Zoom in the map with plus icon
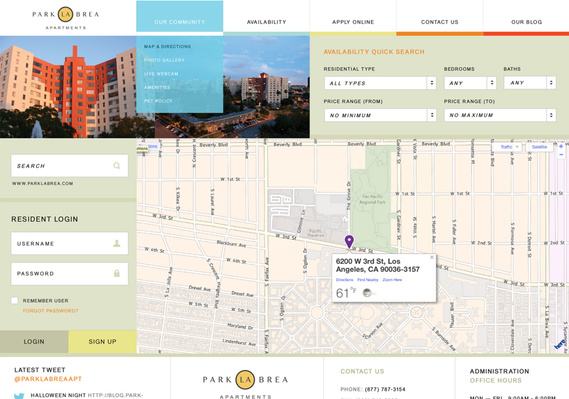This screenshot has height=399, width=569. coord(561,146)
